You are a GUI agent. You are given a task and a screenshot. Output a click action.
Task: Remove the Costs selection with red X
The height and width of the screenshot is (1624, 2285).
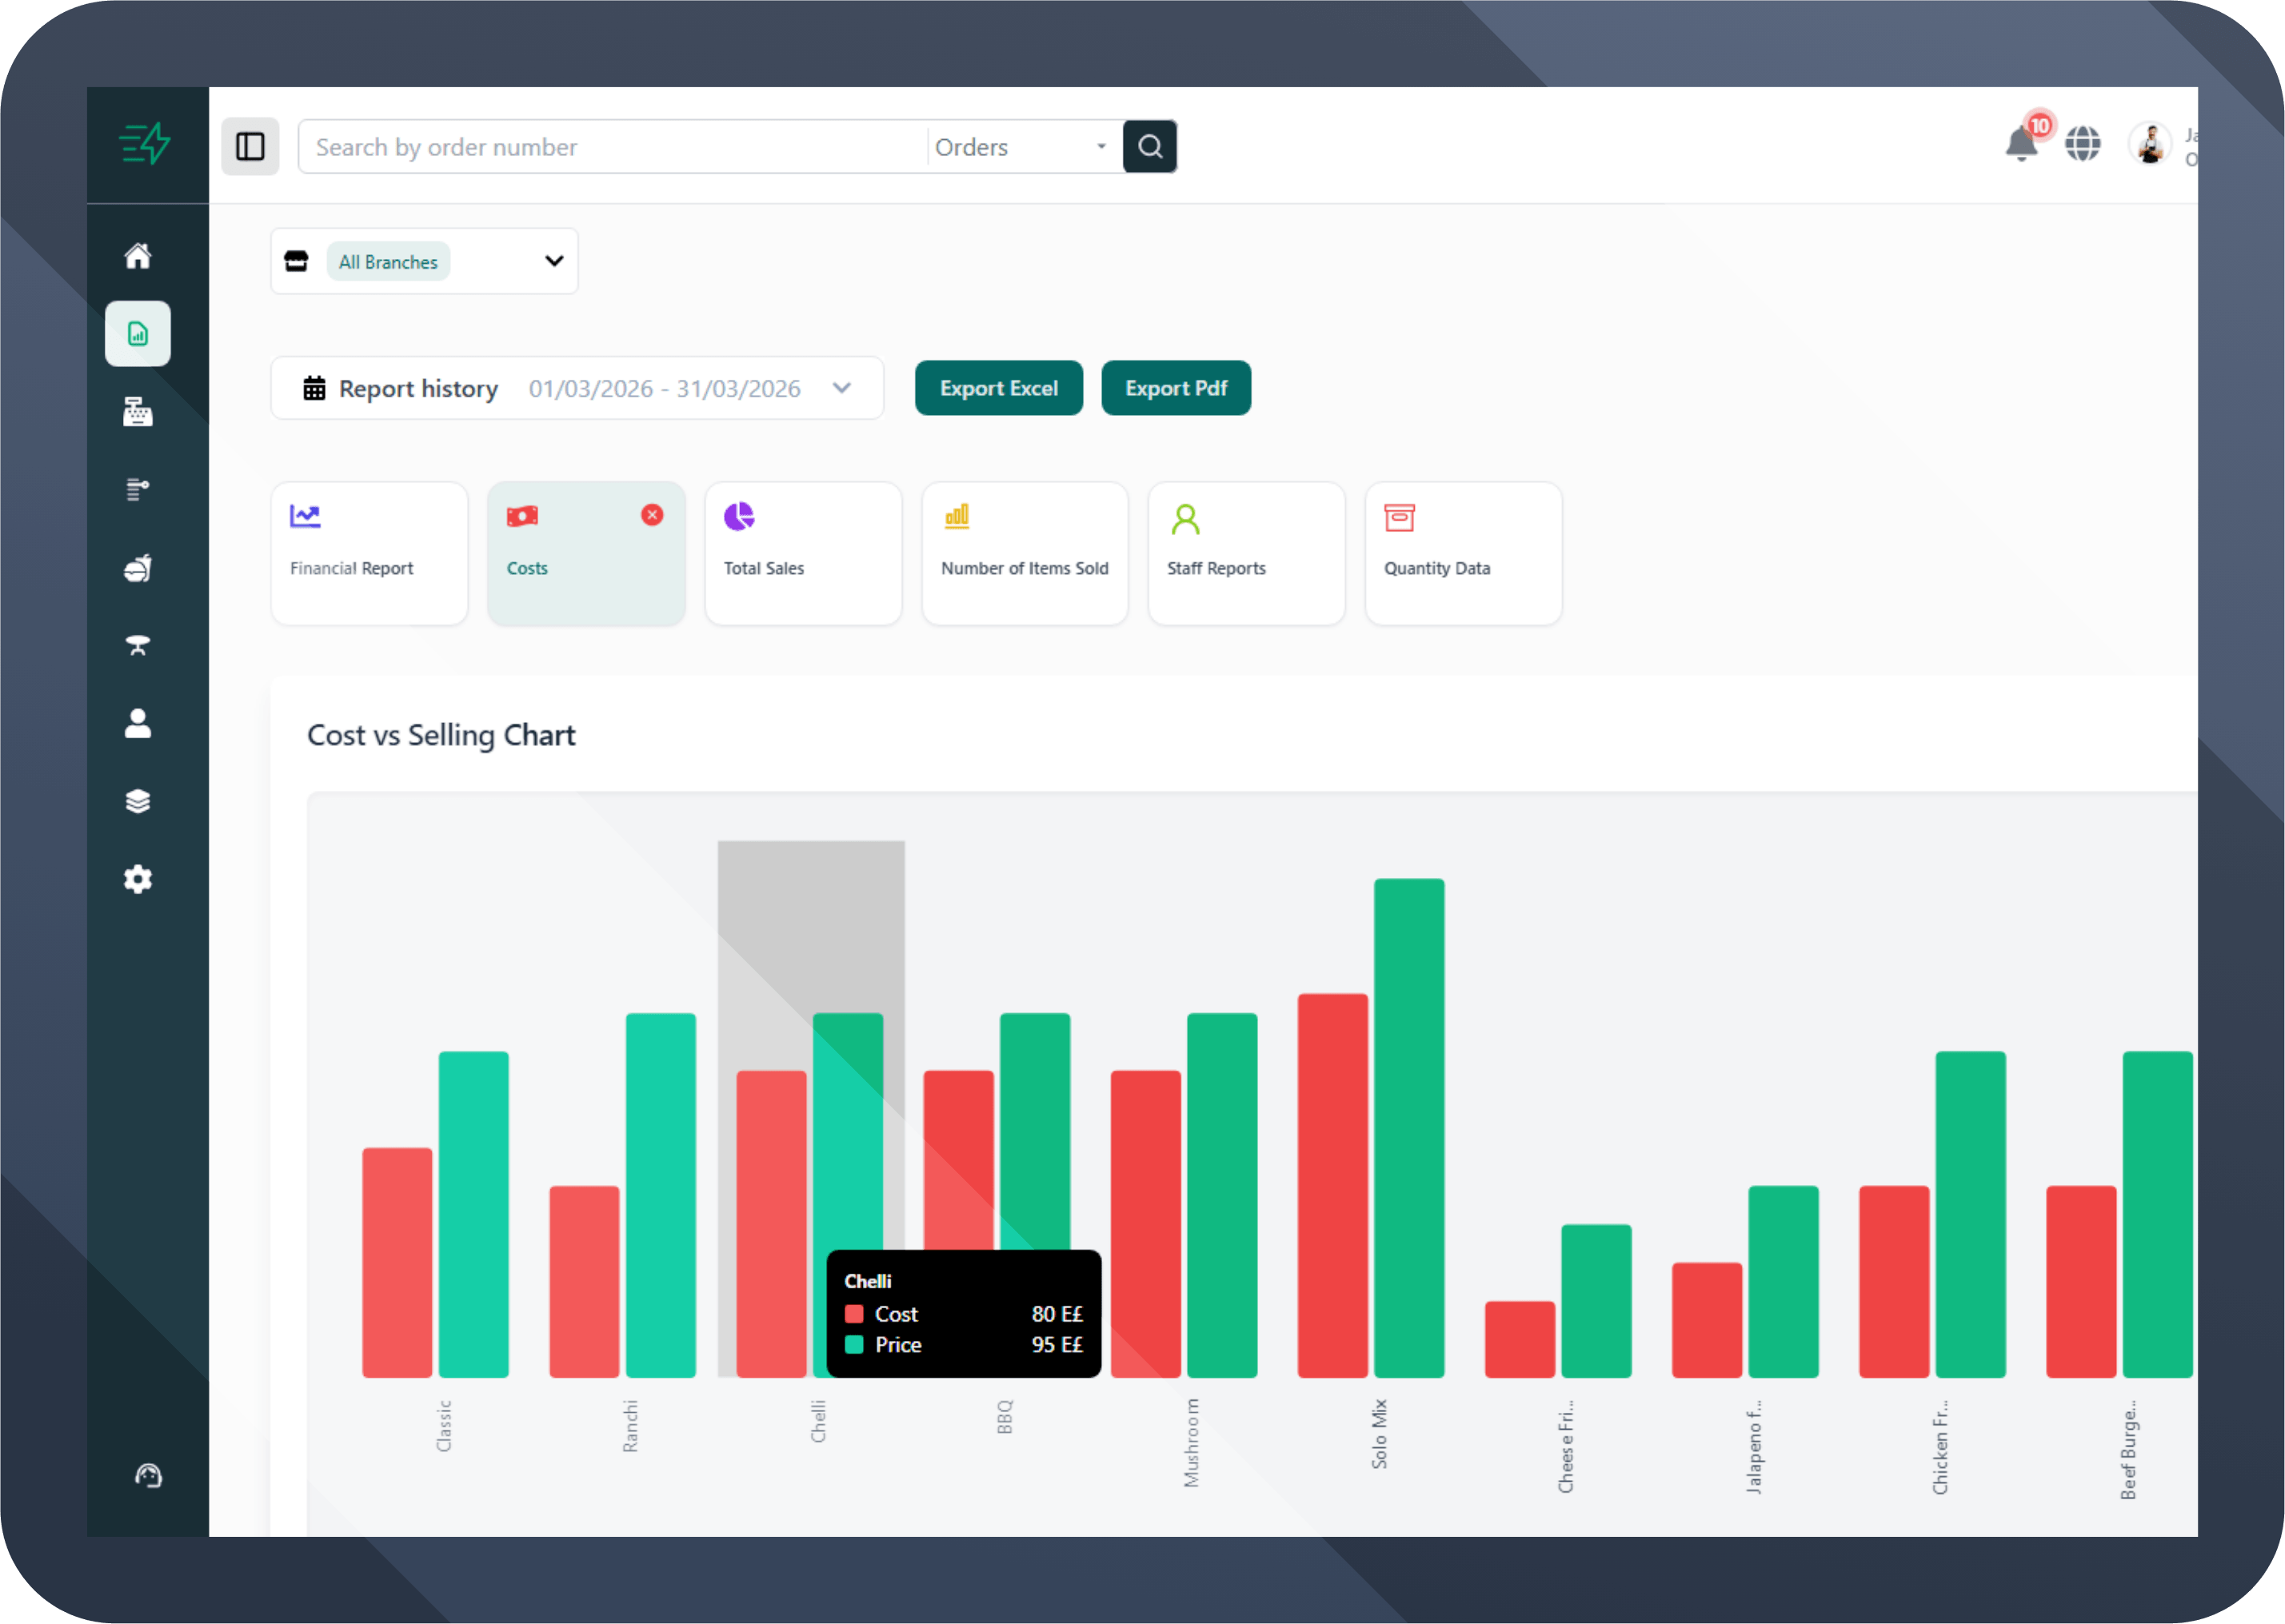(x=652, y=515)
